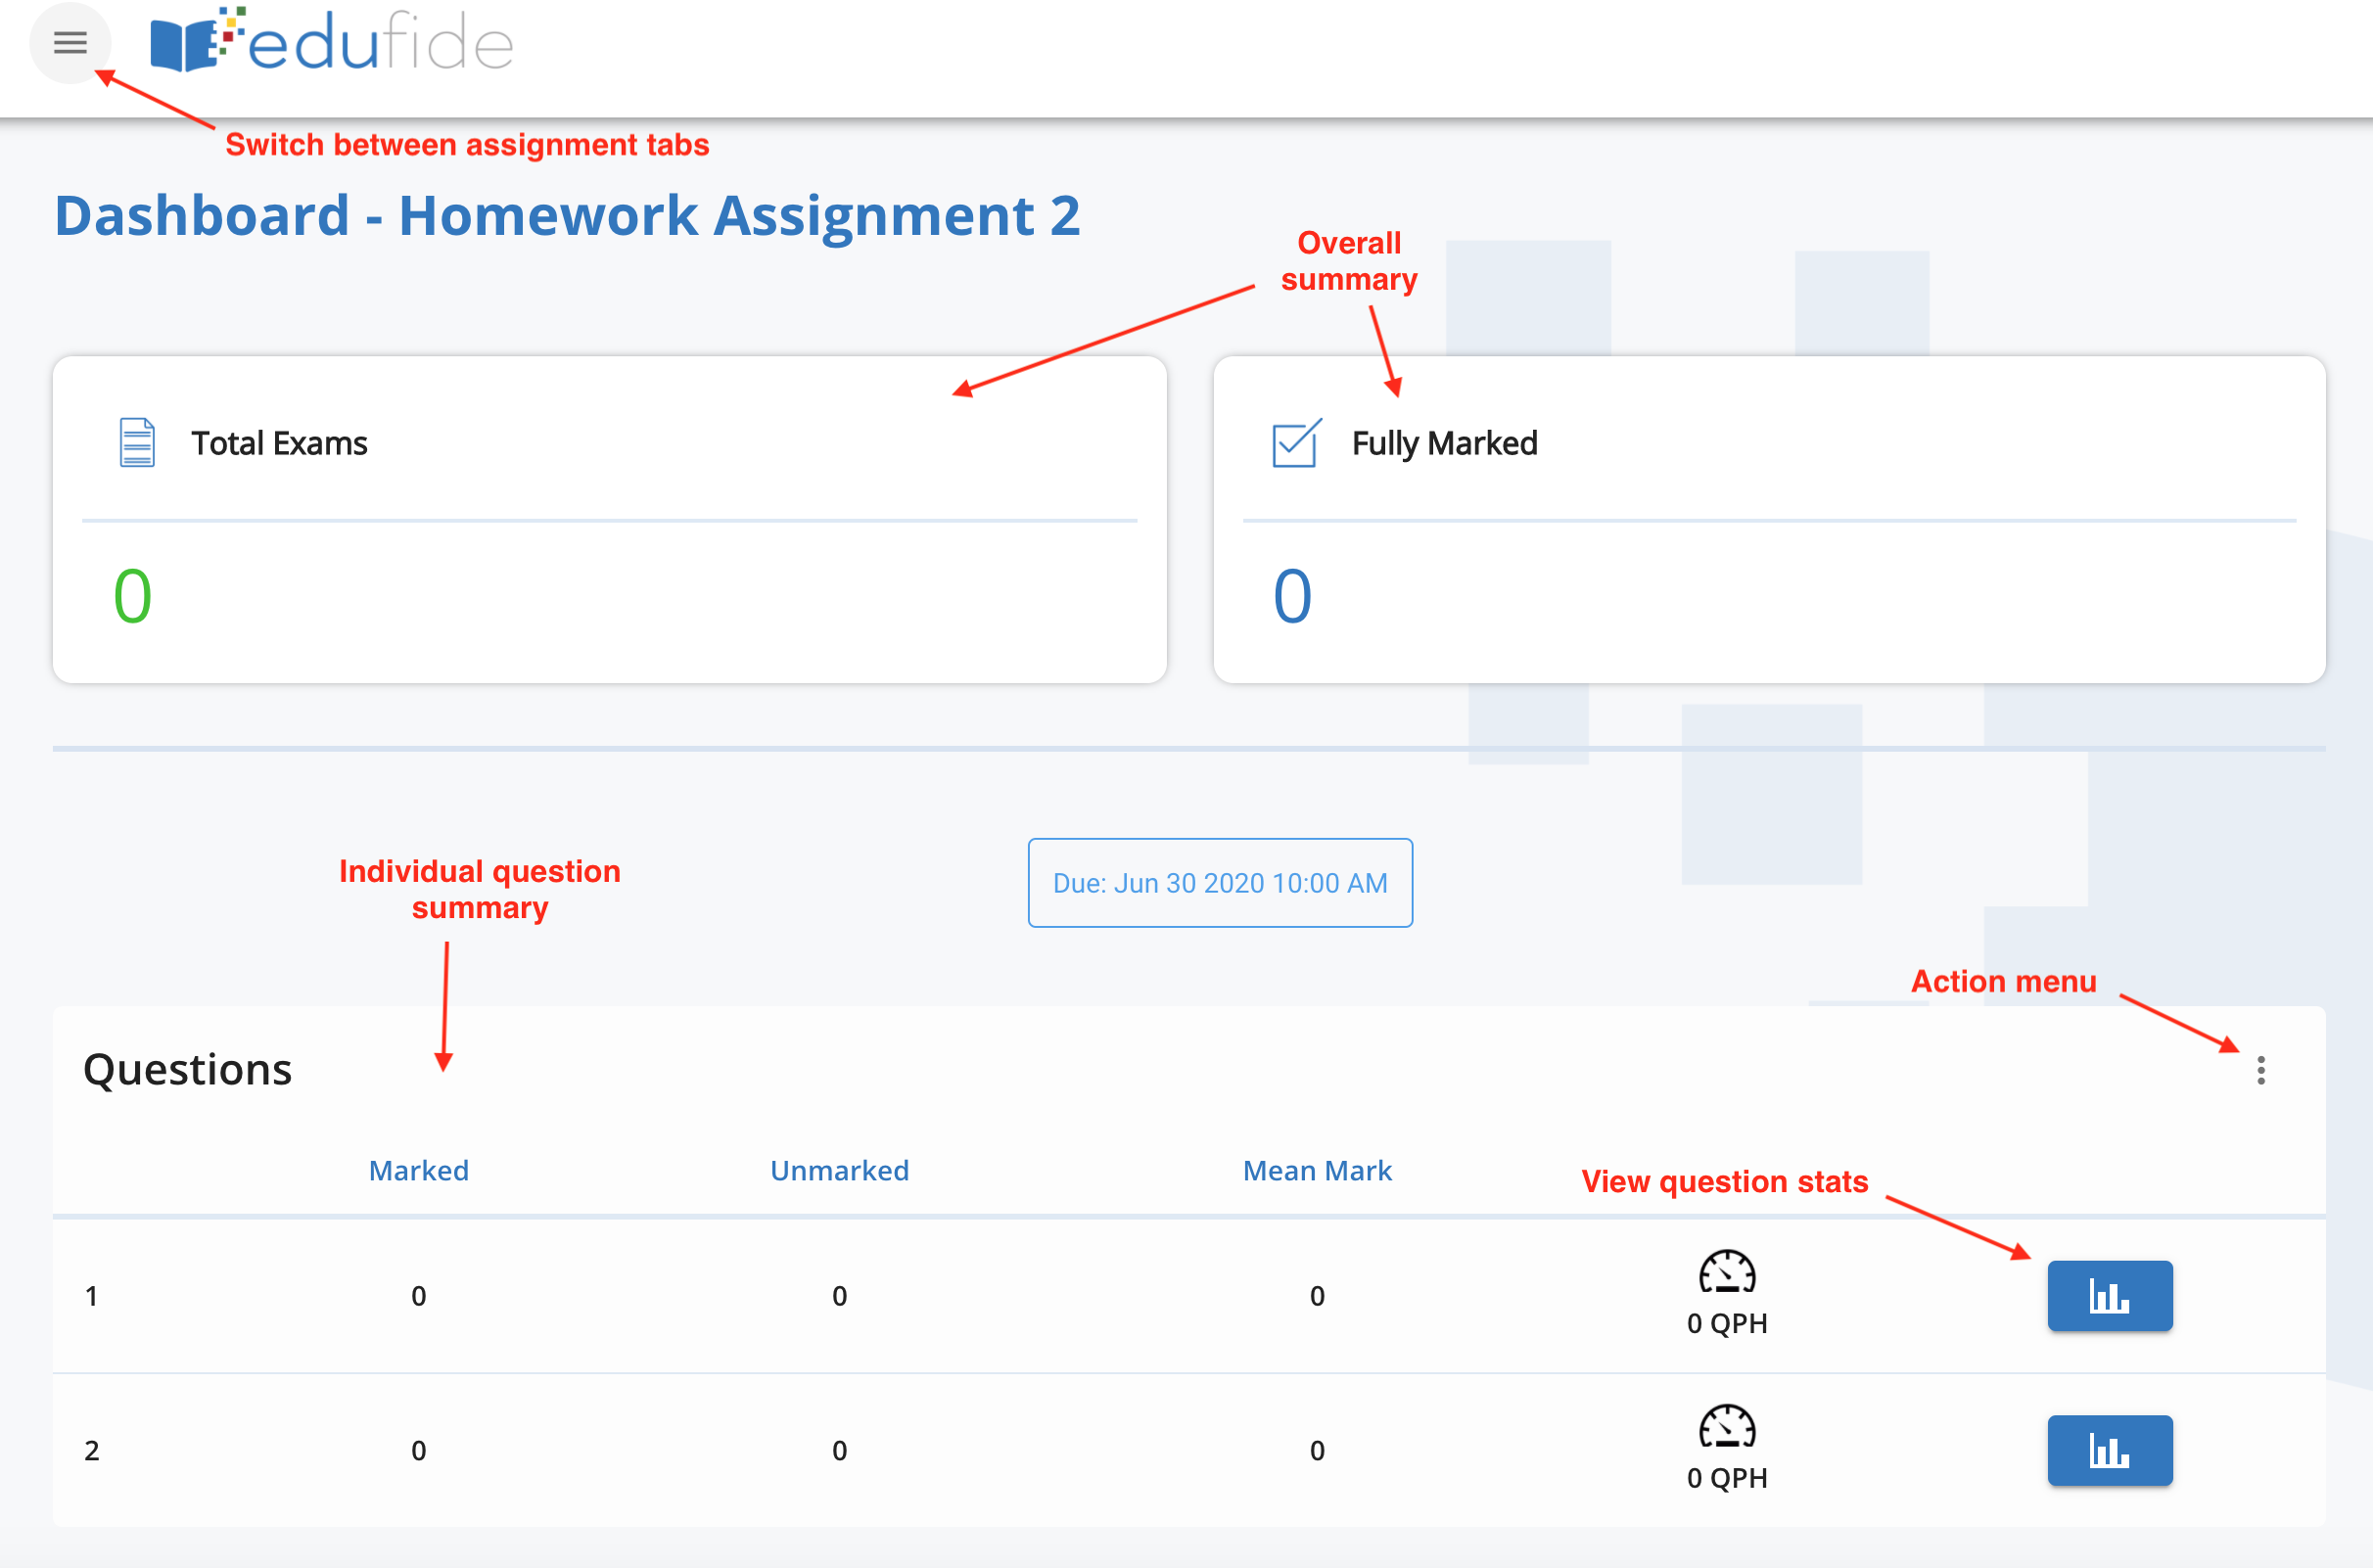Screen dimensions: 2373x1568
Task: Expand details for question row 2
Action: pyautogui.click(x=91, y=1449)
